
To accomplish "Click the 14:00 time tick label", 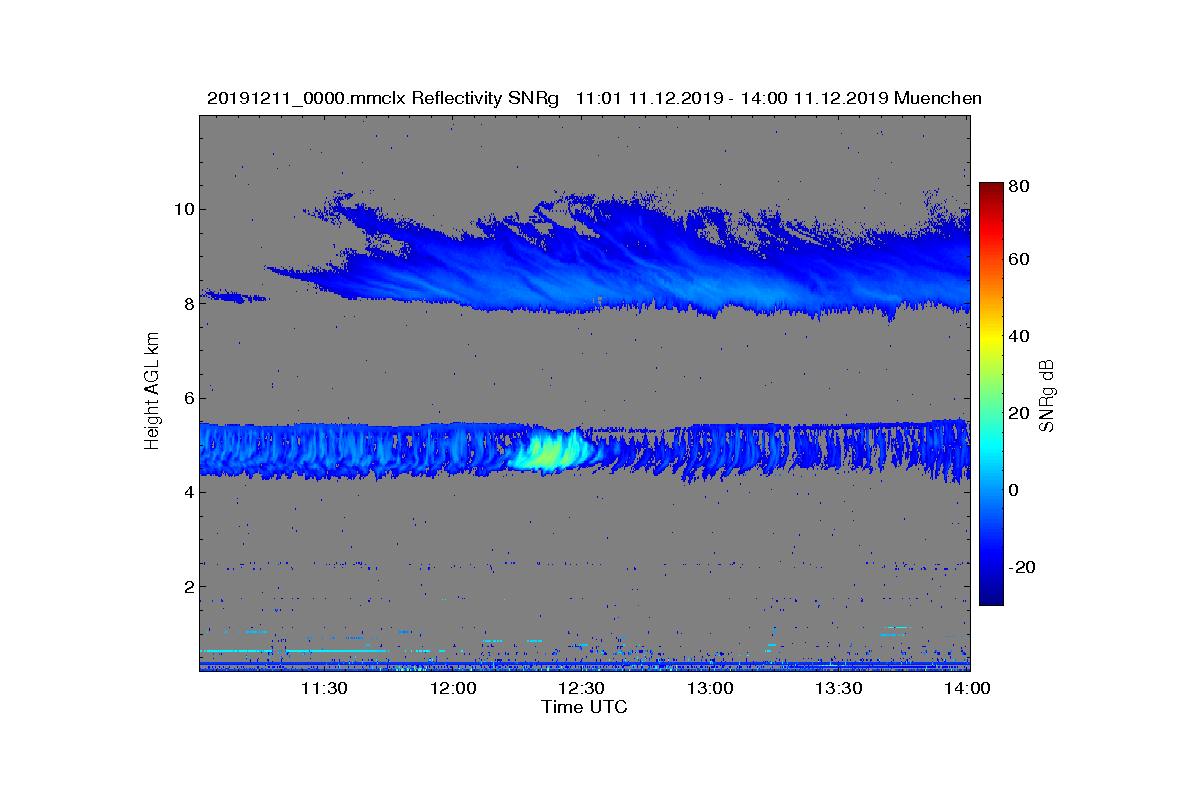I will [x=966, y=688].
